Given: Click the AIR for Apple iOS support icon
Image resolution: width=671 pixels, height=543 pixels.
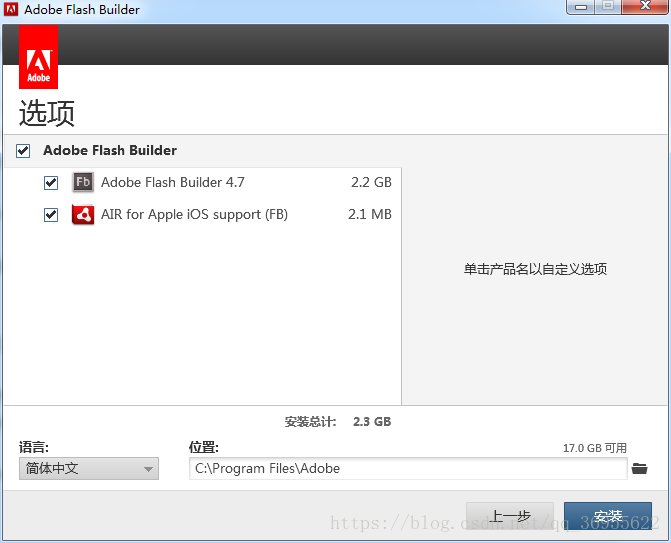Looking at the screenshot, I should (83, 214).
